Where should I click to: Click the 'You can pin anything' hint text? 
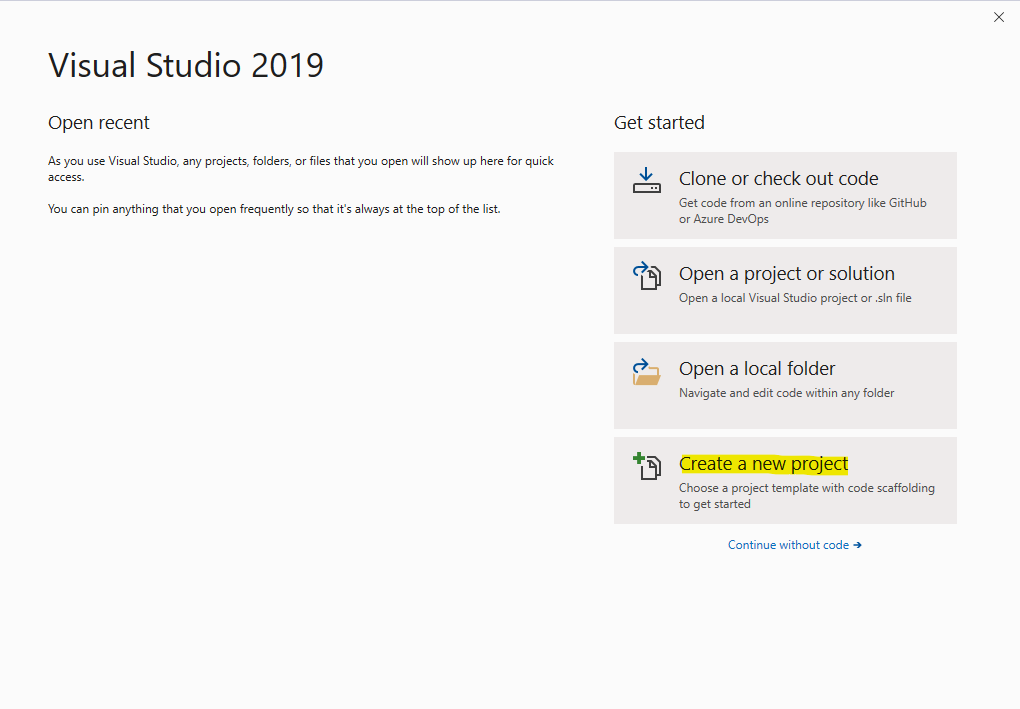274,209
